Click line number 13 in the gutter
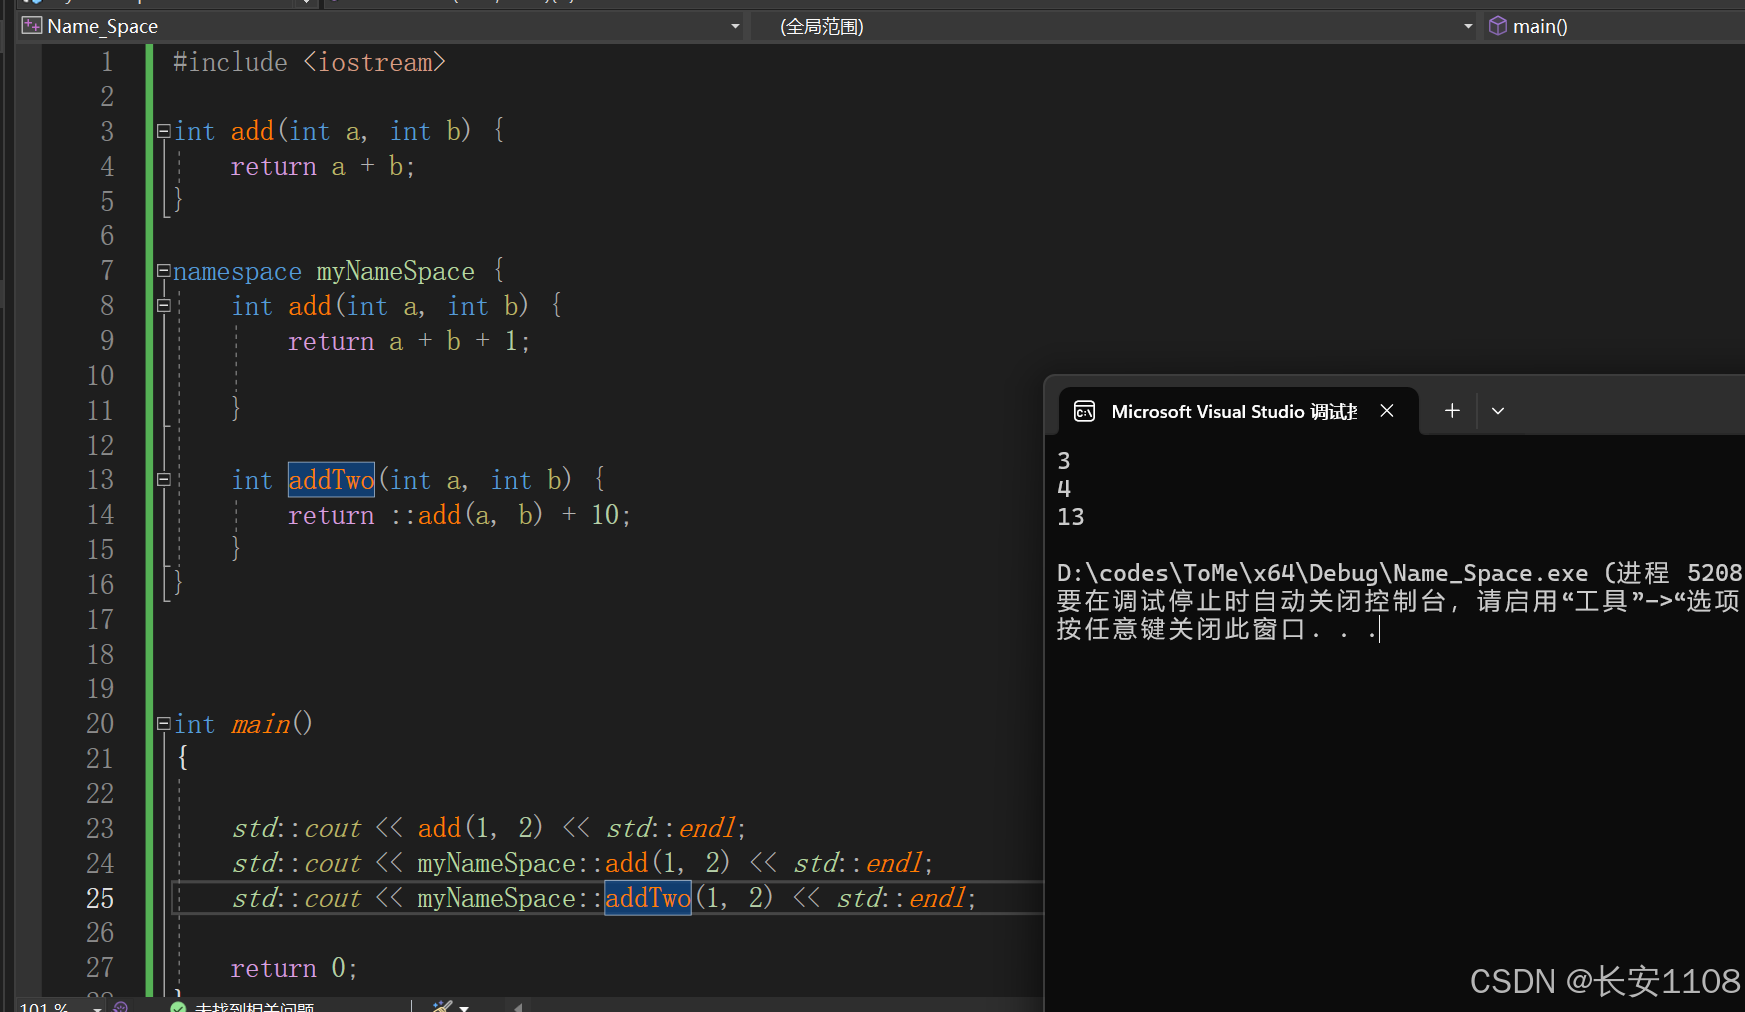1745x1012 pixels. tap(100, 480)
